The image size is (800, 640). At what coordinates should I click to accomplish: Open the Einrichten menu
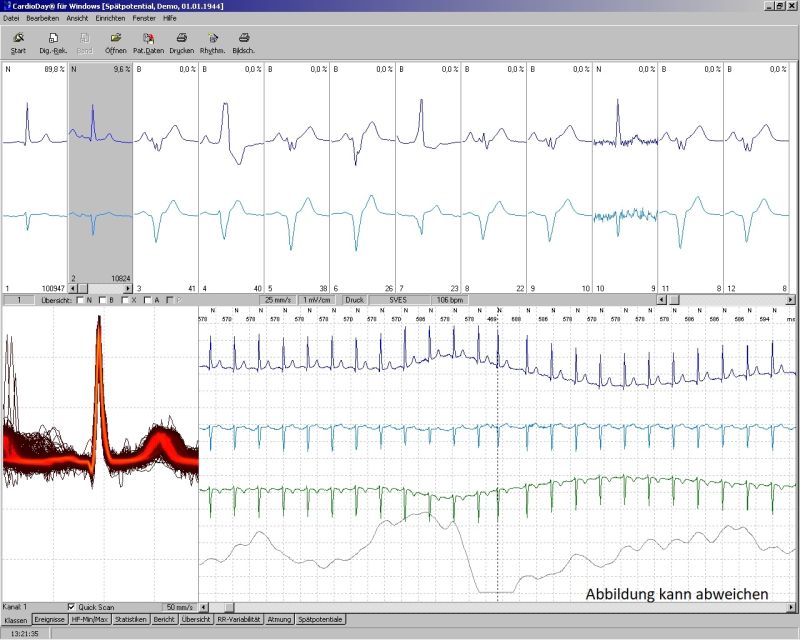coord(110,19)
